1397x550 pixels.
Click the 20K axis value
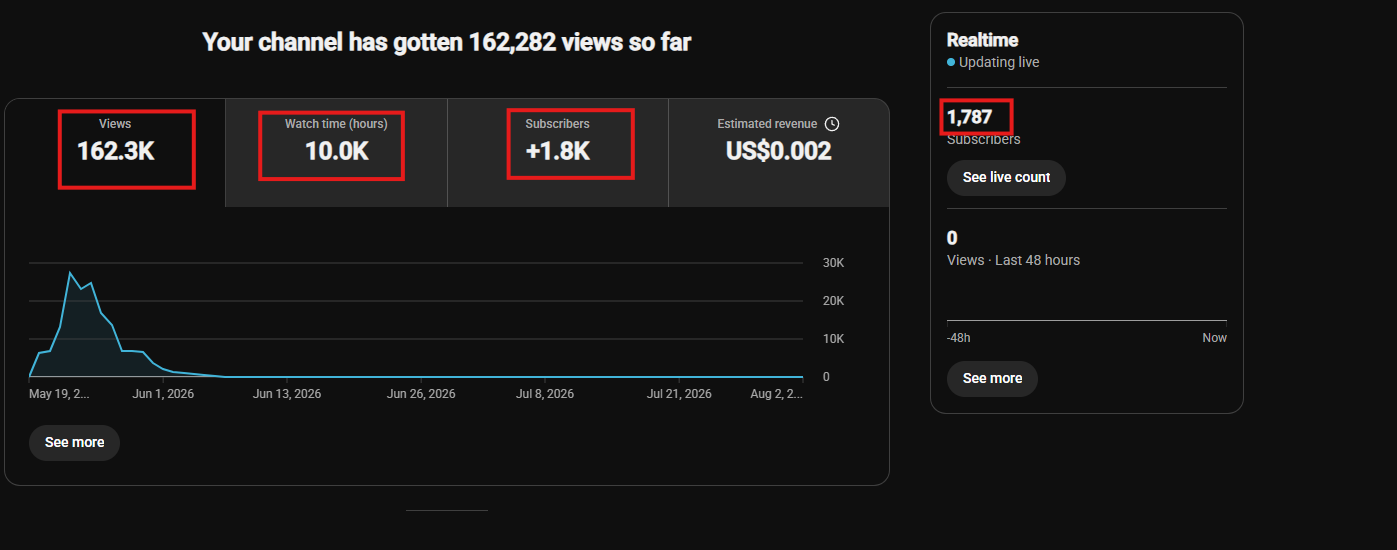833,301
